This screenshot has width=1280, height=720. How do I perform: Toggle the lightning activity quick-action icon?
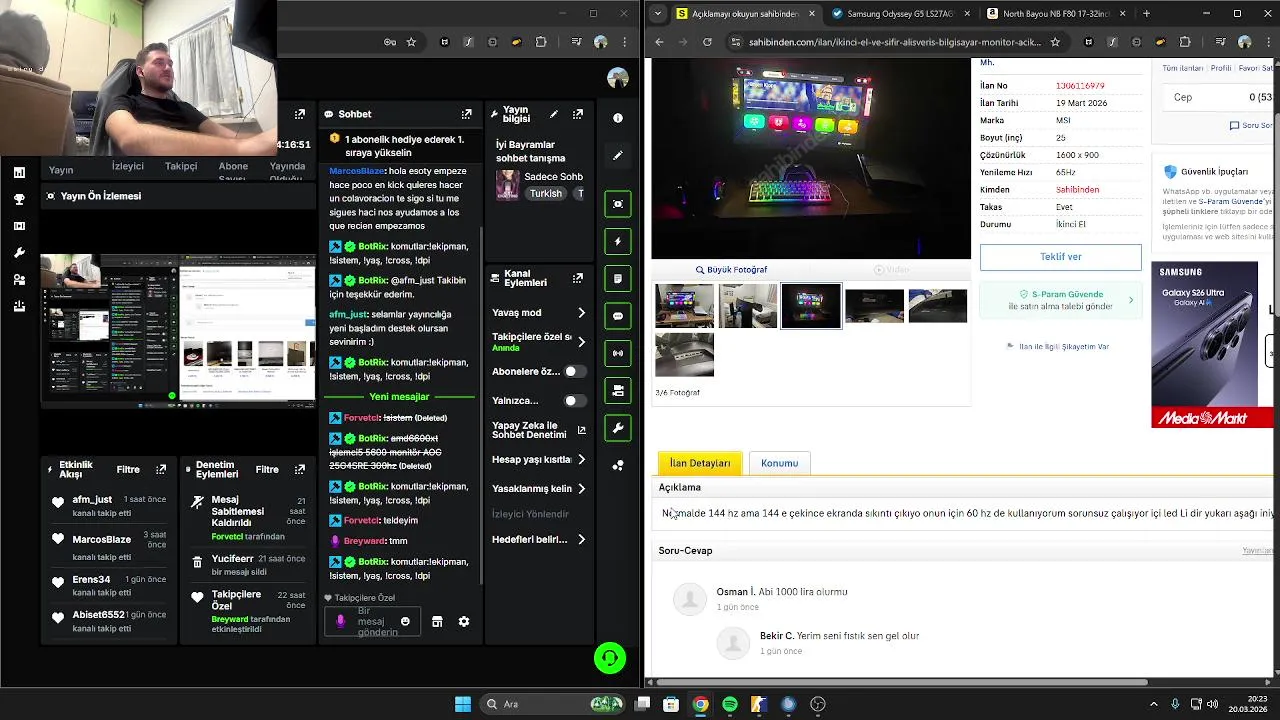618,241
